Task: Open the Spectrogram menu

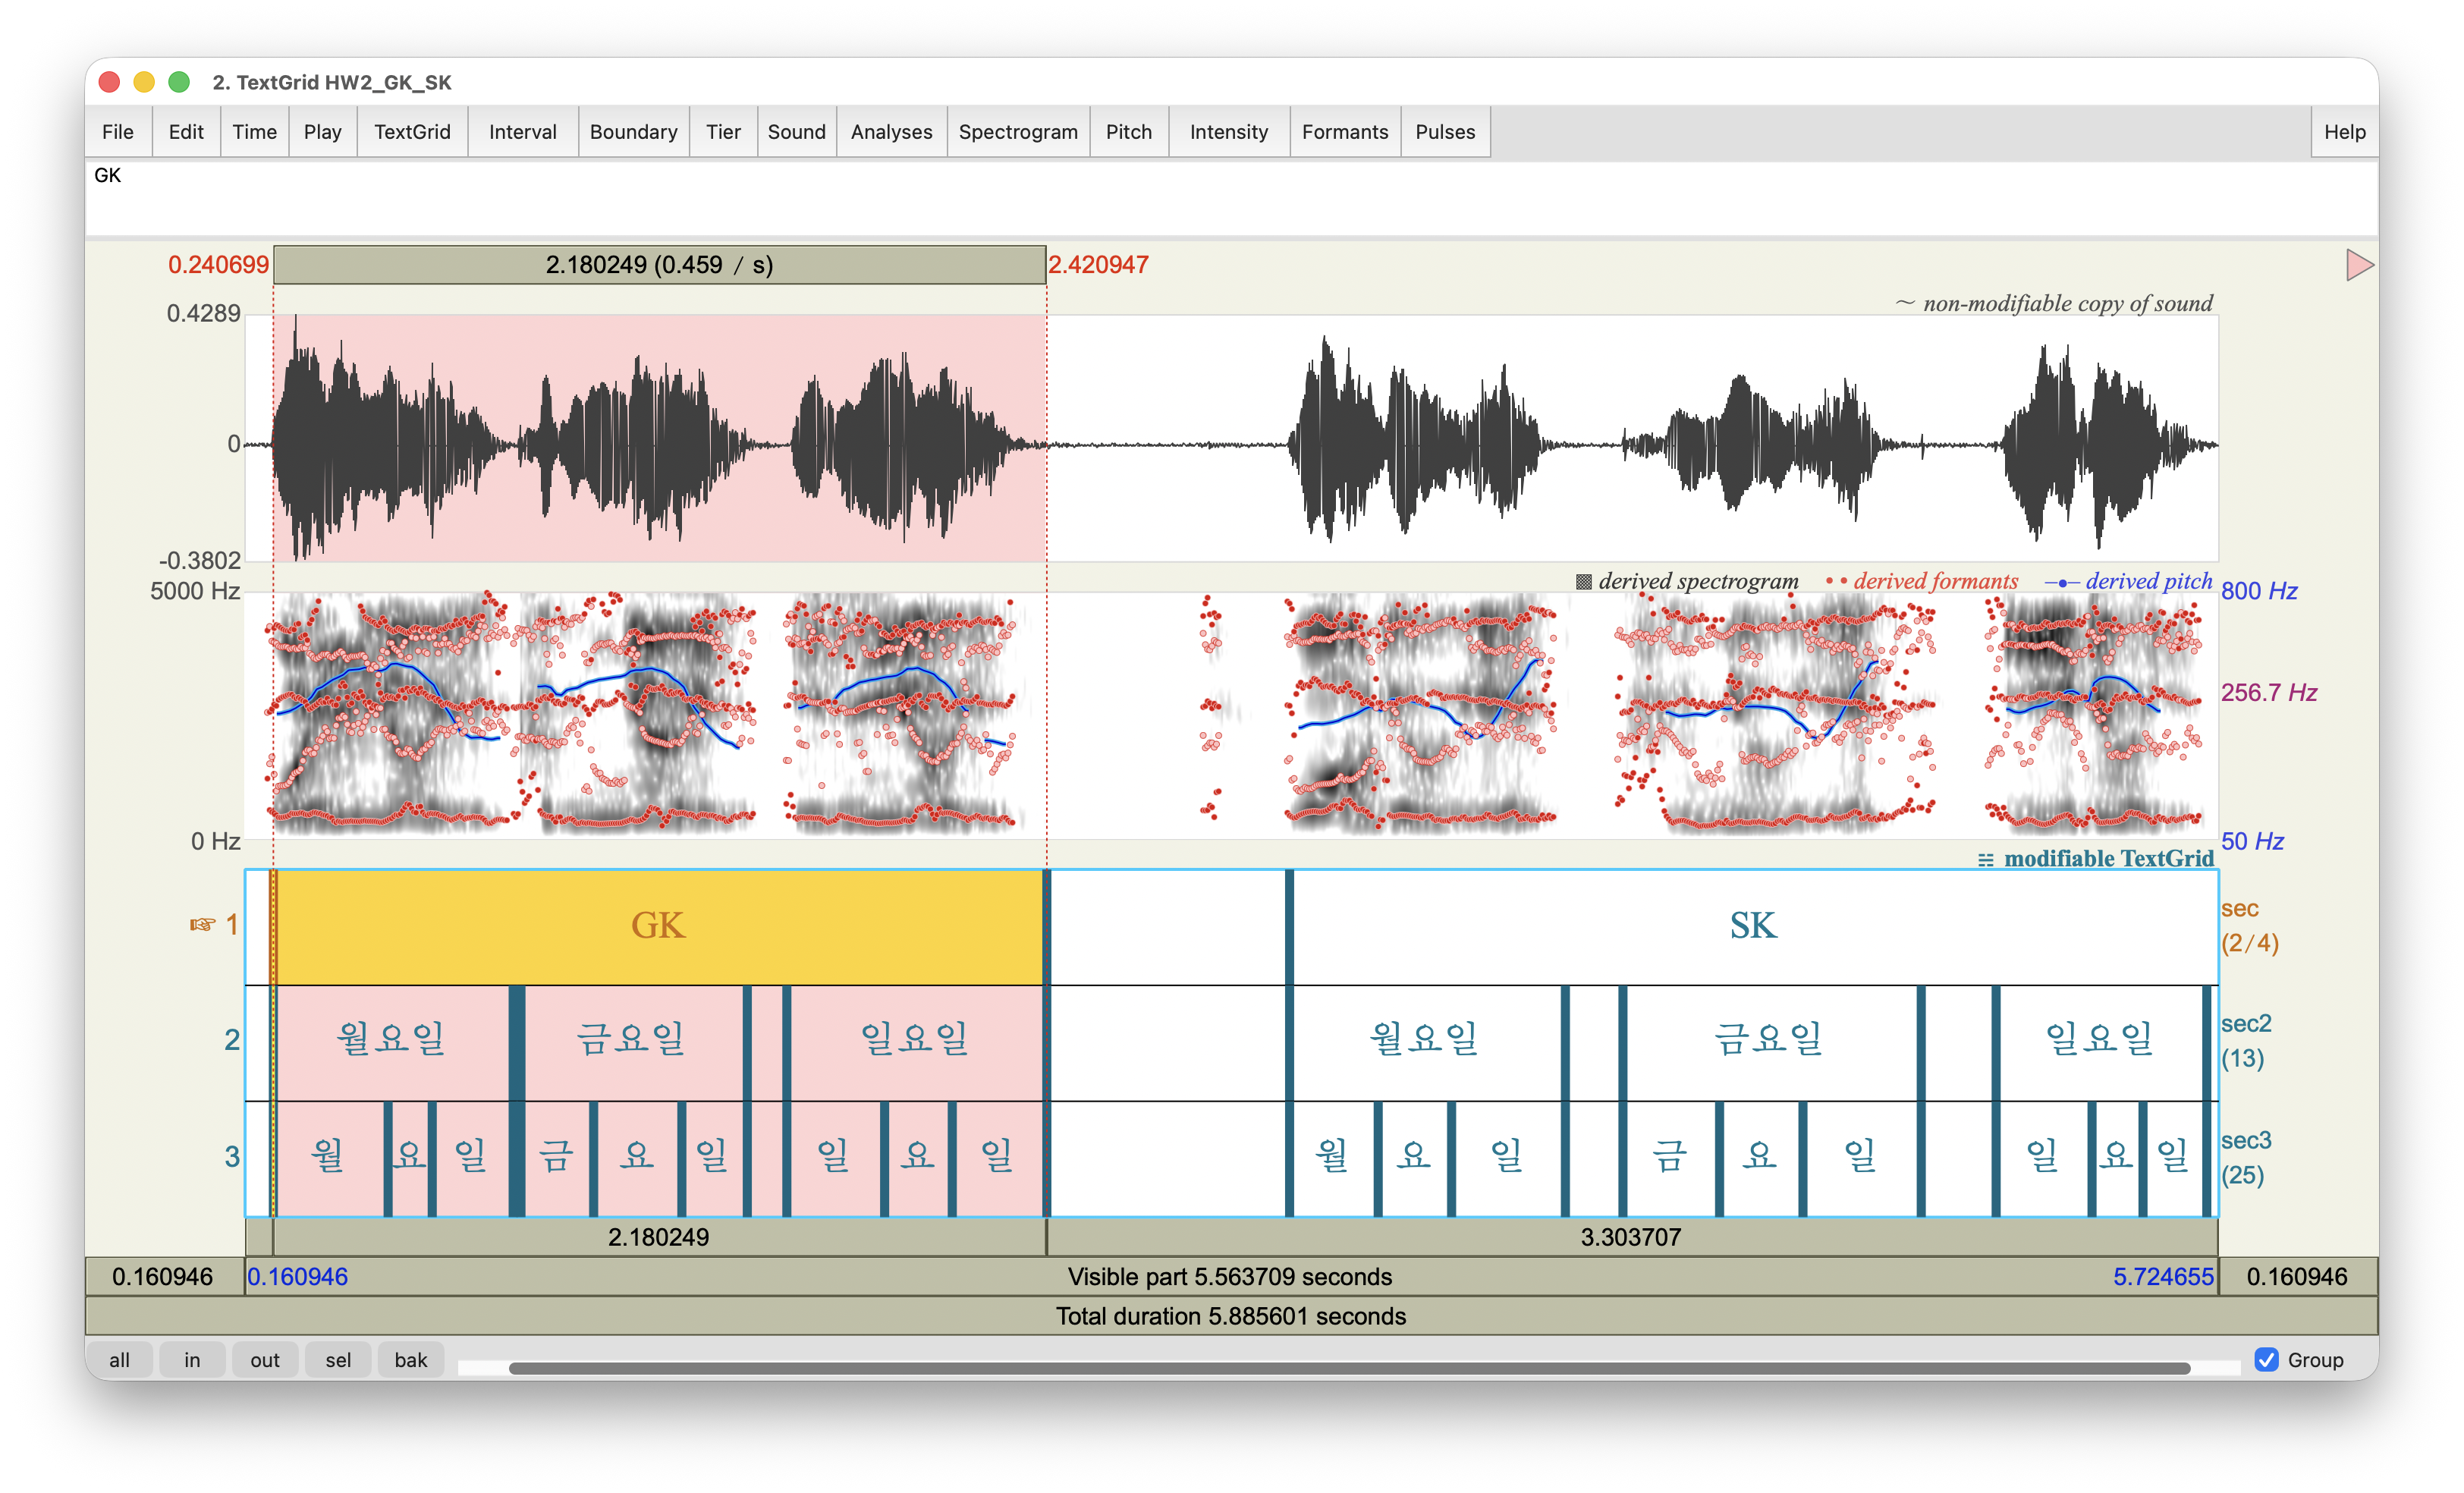Action: click(x=1017, y=132)
